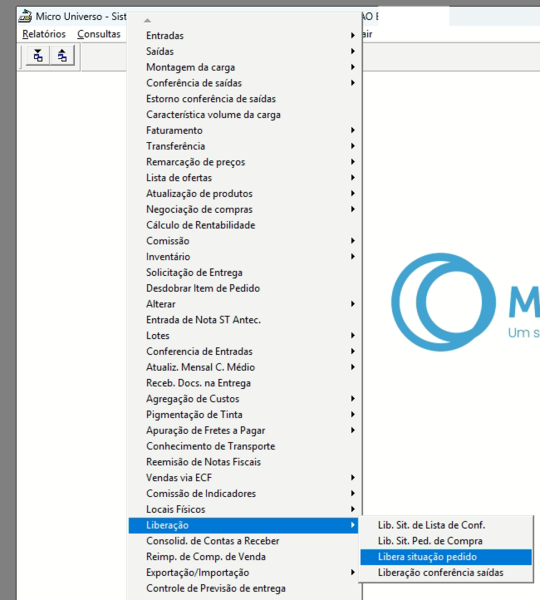The height and width of the screenshot is (600, 540).
Task: Open the Relatórios menu
Action: click(x=44, y=34)
